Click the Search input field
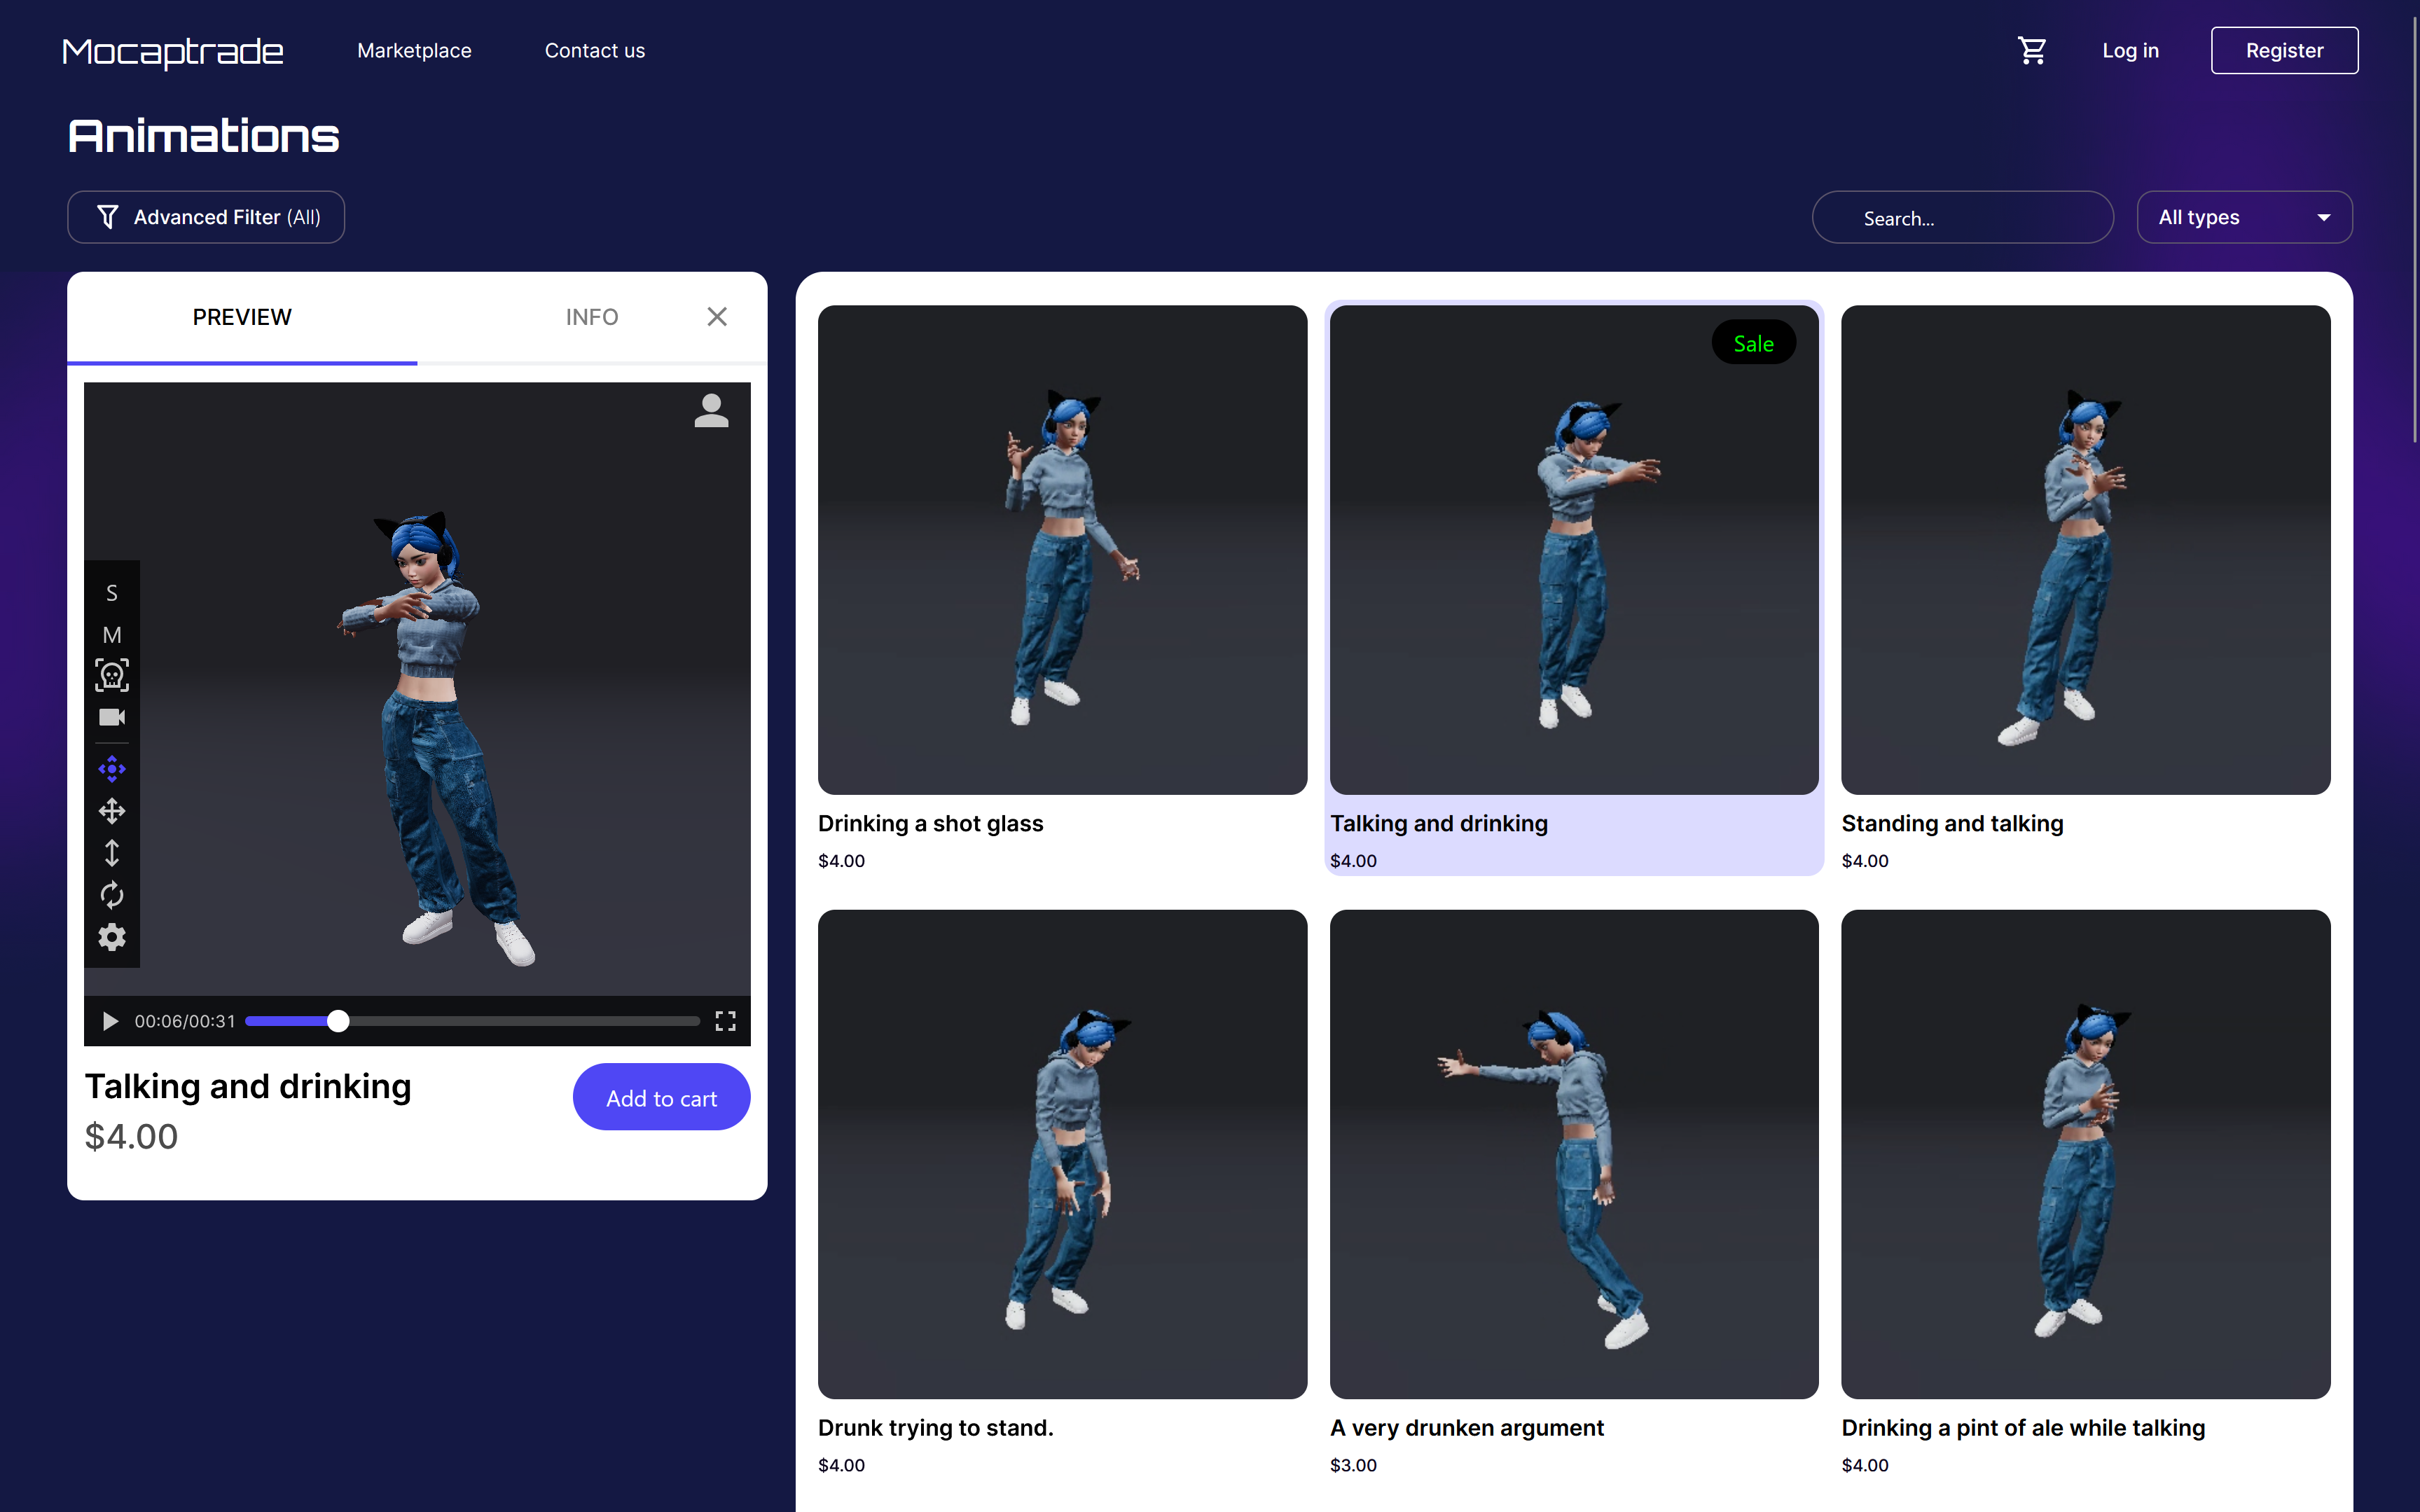The height and width of the screenshot is (1512, 2420). tap(1962, 217)
